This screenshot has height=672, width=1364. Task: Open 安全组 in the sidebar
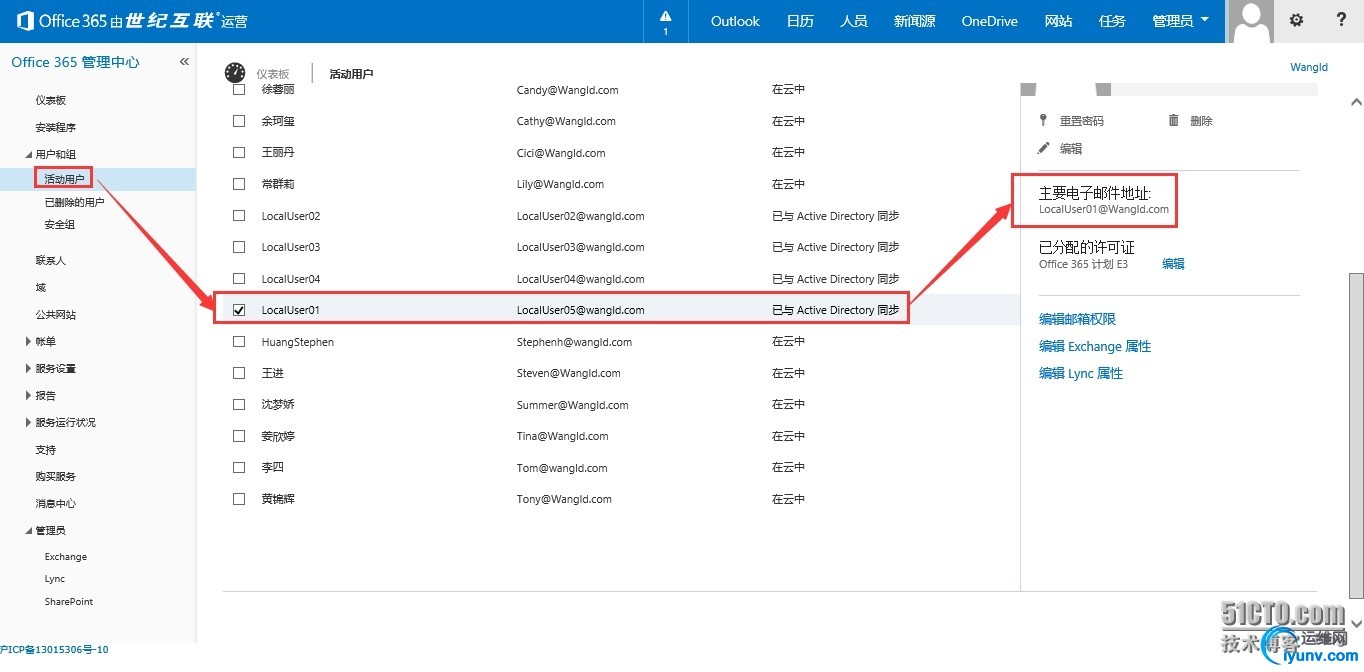click(x=60, y=225)
